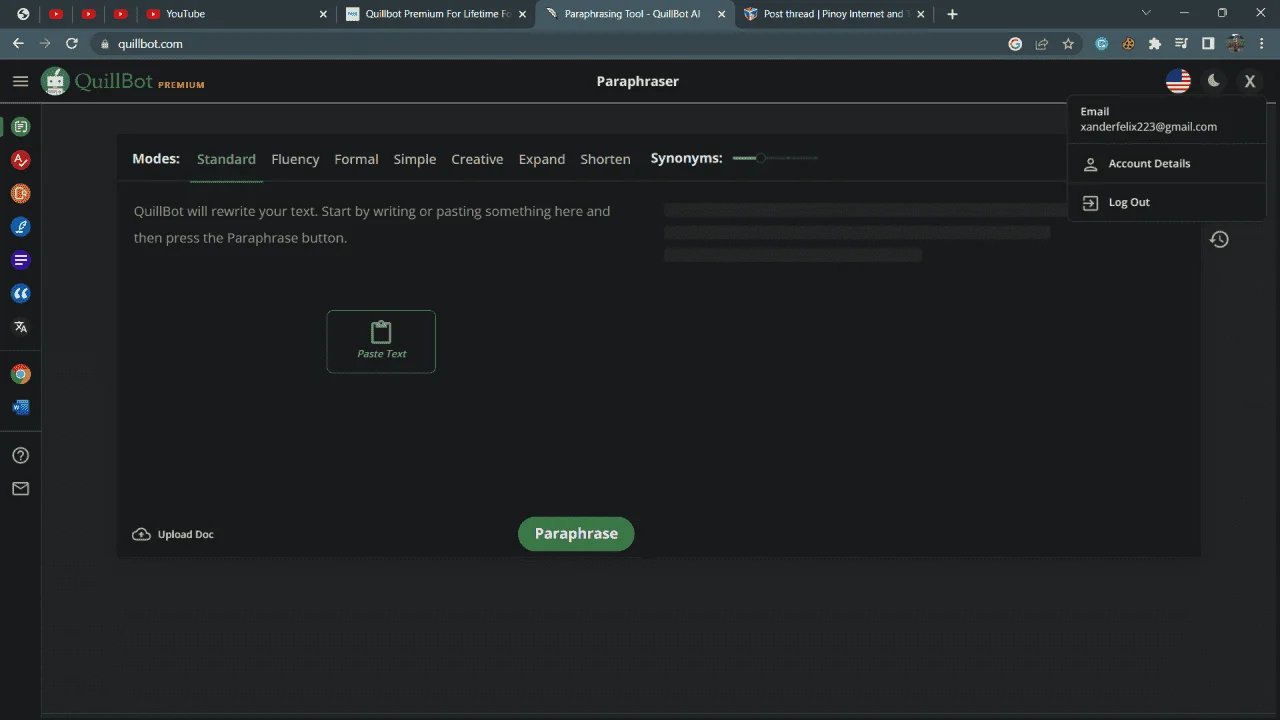The height and width of the screenshot is (720, 1280).
Task: Select the Expand mode
Action: pyautogui.click(x=542, y=159)
